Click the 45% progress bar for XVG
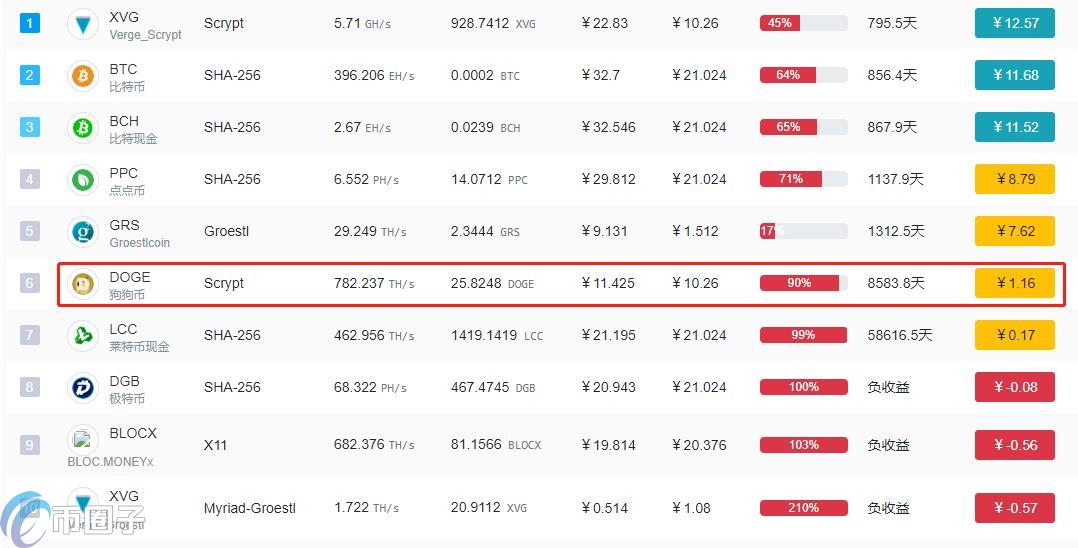 tap(804, 23)
